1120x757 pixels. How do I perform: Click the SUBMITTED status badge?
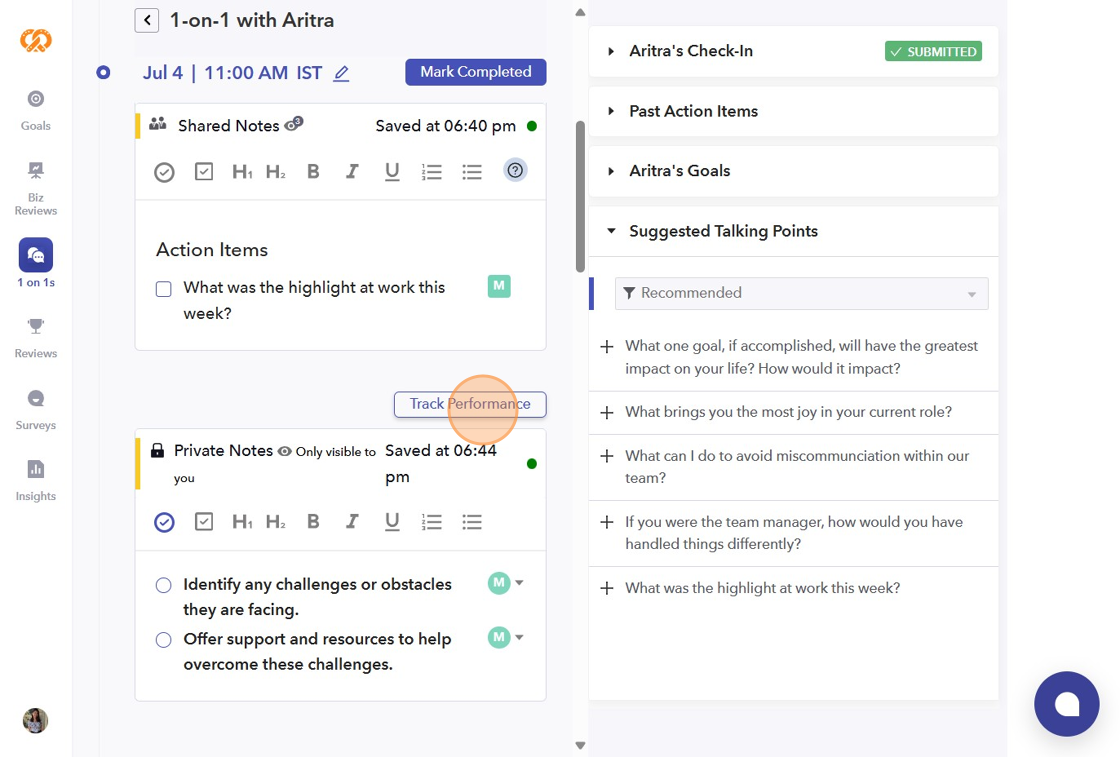[934, 51]
